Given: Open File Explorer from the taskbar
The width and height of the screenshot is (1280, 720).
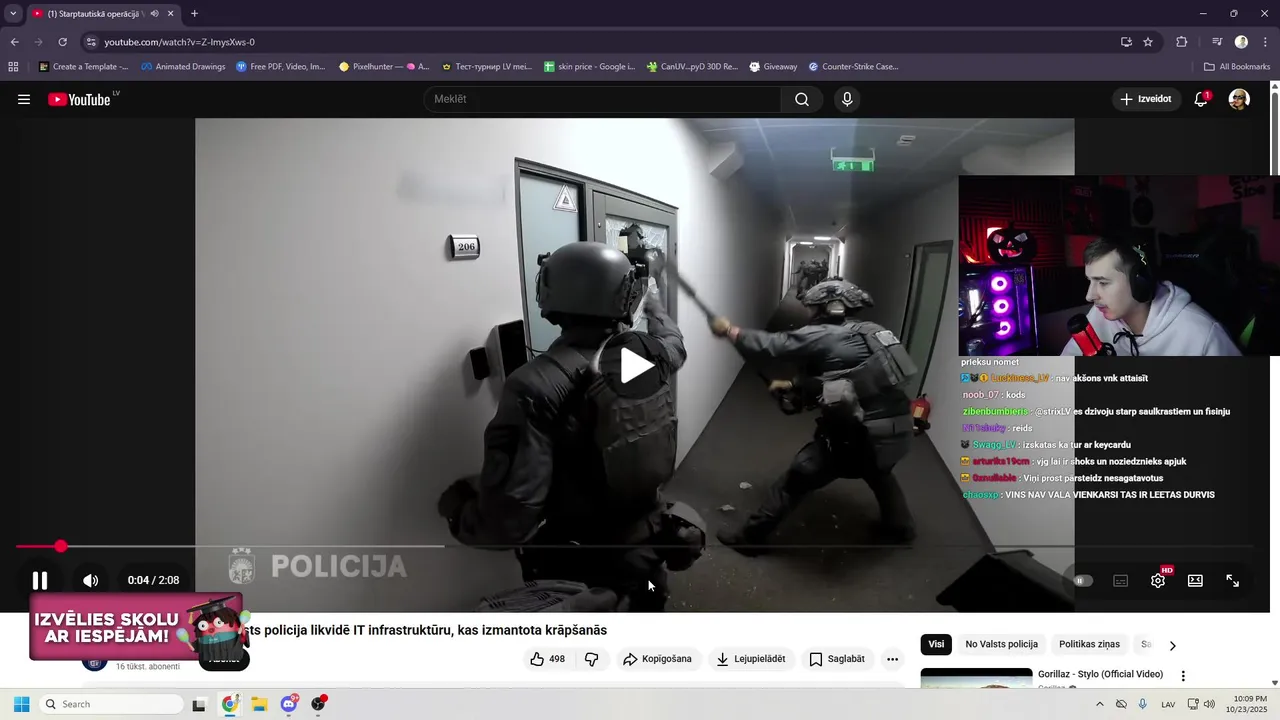Looking at the screenshot, I should click(x=259, y=704).
